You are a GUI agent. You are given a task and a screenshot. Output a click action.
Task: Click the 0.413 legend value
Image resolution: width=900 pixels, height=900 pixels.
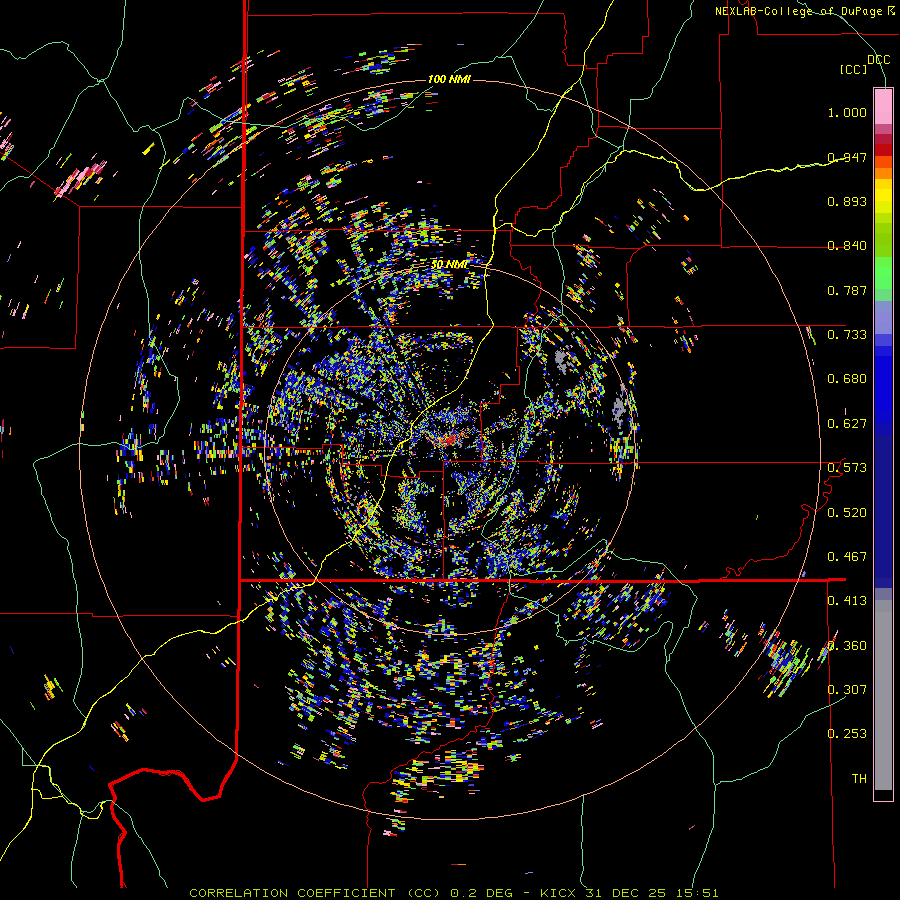point(847,601)
